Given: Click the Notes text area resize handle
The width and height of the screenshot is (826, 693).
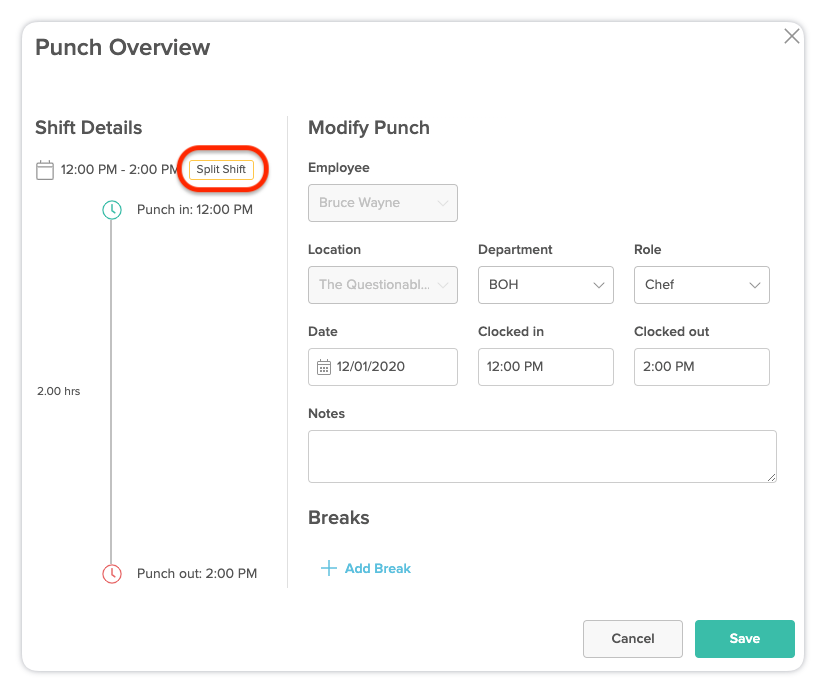Looking at the screenshot, I should tap(771, 478).
